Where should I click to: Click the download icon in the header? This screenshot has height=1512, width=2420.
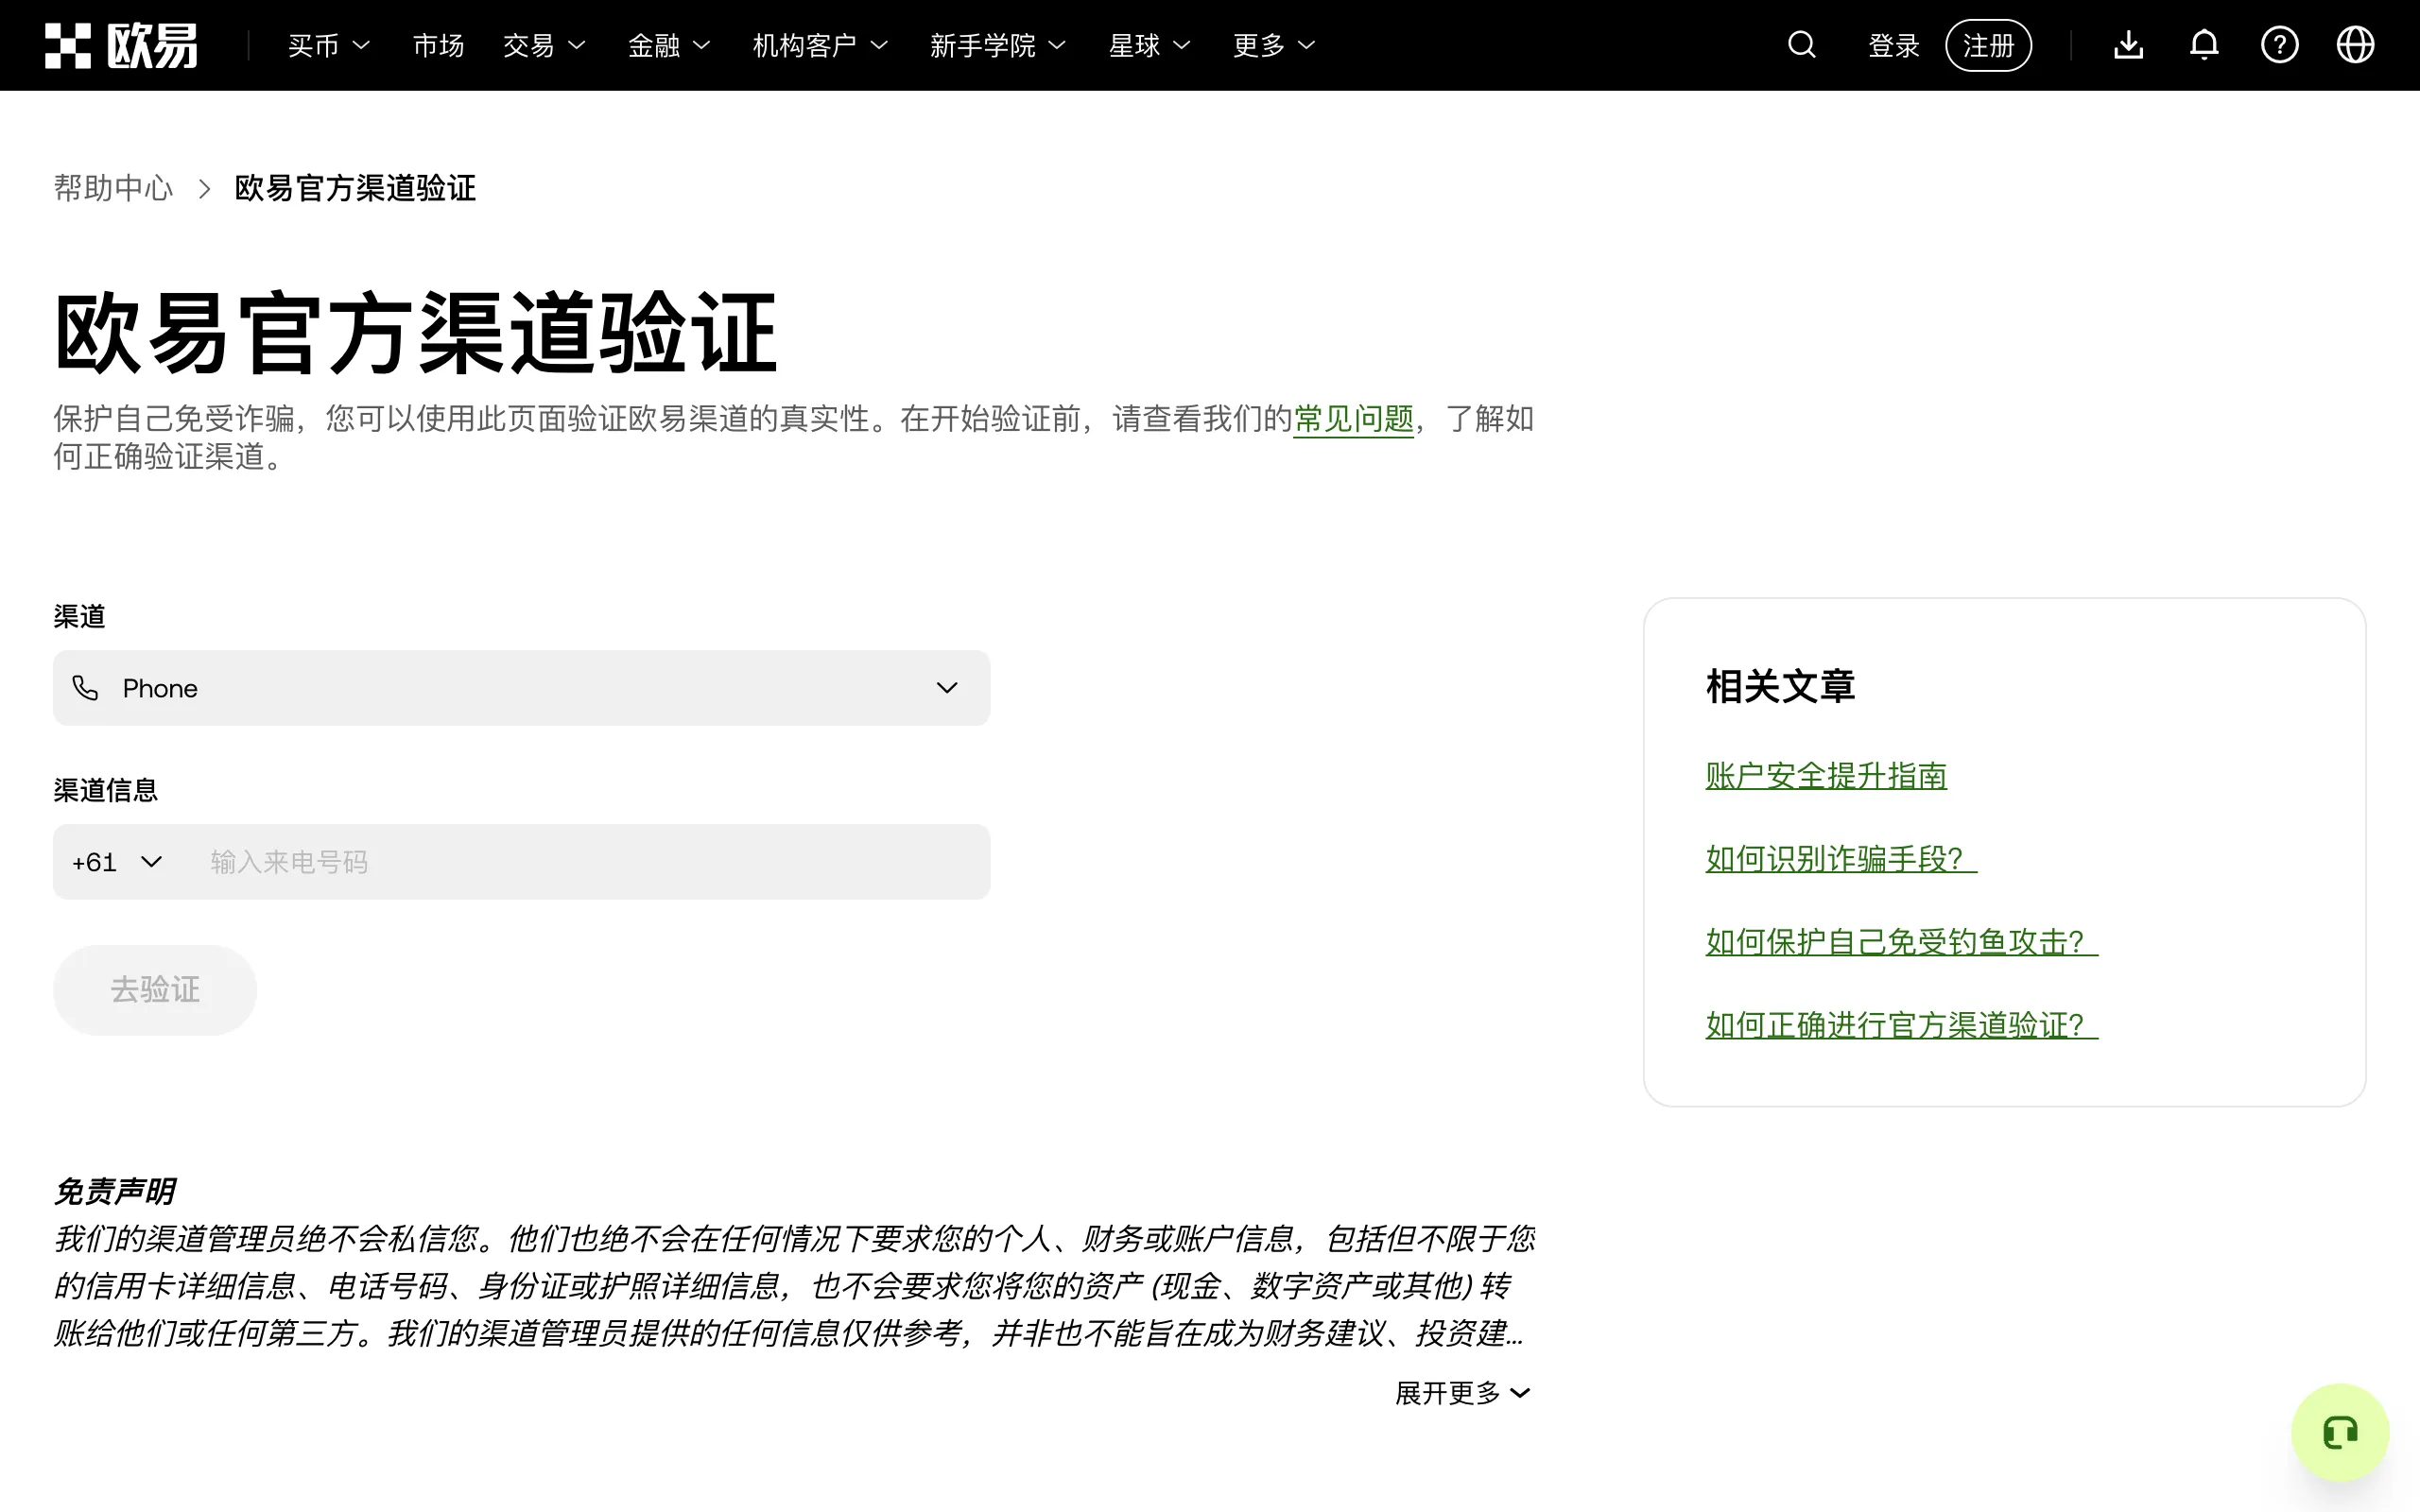pyautogui.click(x=2128, y=45)
